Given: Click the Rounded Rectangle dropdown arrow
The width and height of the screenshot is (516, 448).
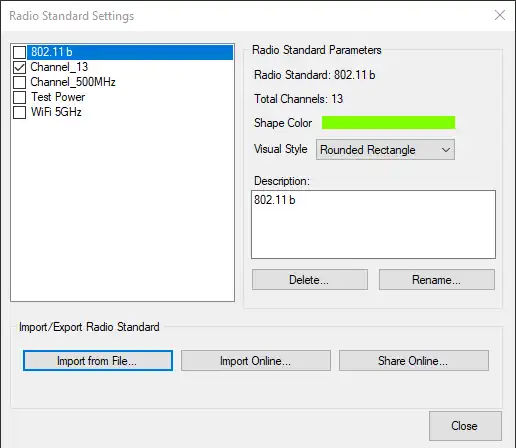Looking at the screenshot, I should 446,150.
